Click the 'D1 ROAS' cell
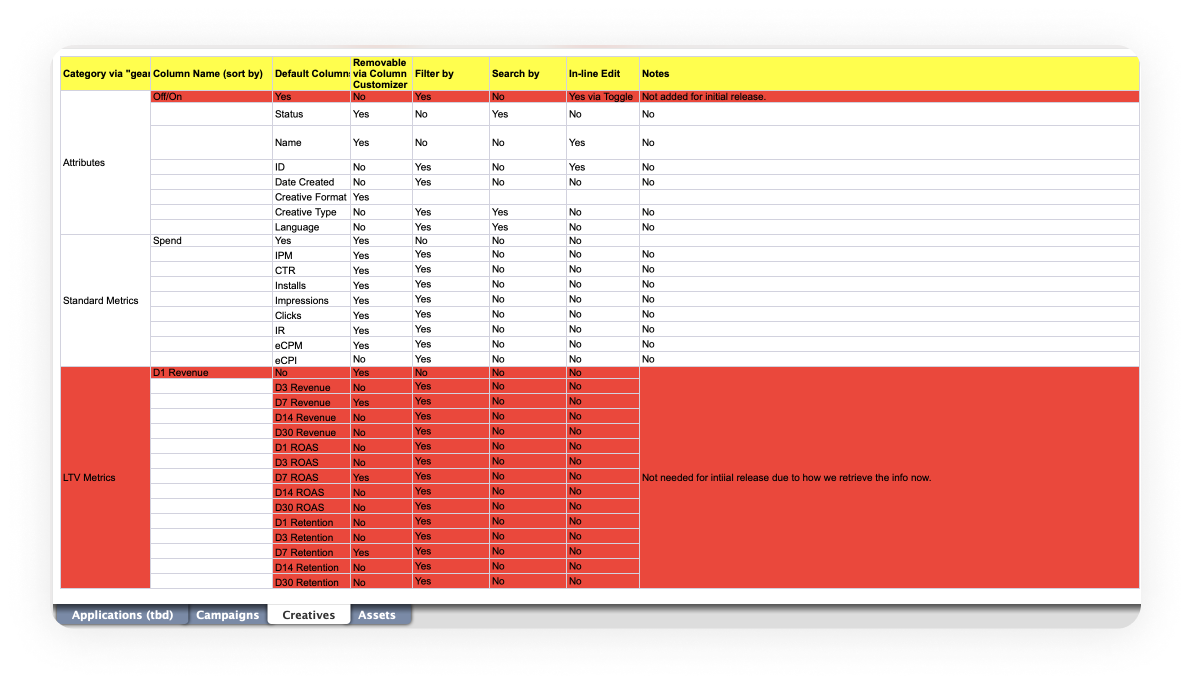Image resolution: width=1191 pixels, height=684 pixels. coord(311,447)
